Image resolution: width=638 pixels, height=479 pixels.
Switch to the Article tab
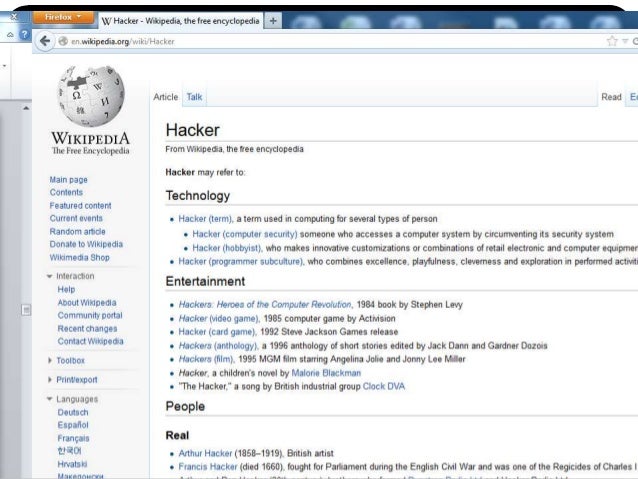tap(166, 97)
